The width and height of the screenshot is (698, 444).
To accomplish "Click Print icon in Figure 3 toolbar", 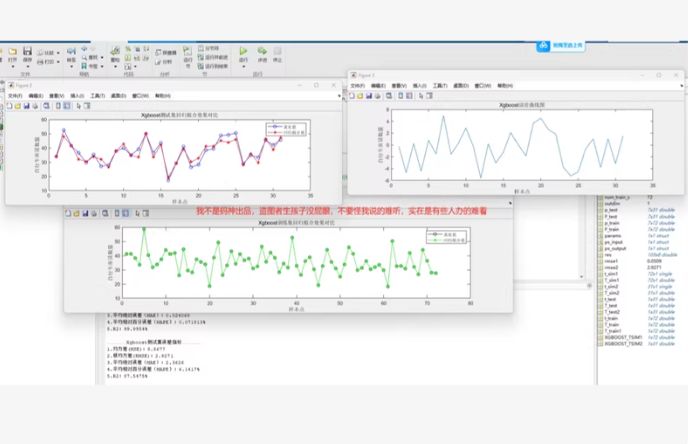I will click(x=378, y=96).
